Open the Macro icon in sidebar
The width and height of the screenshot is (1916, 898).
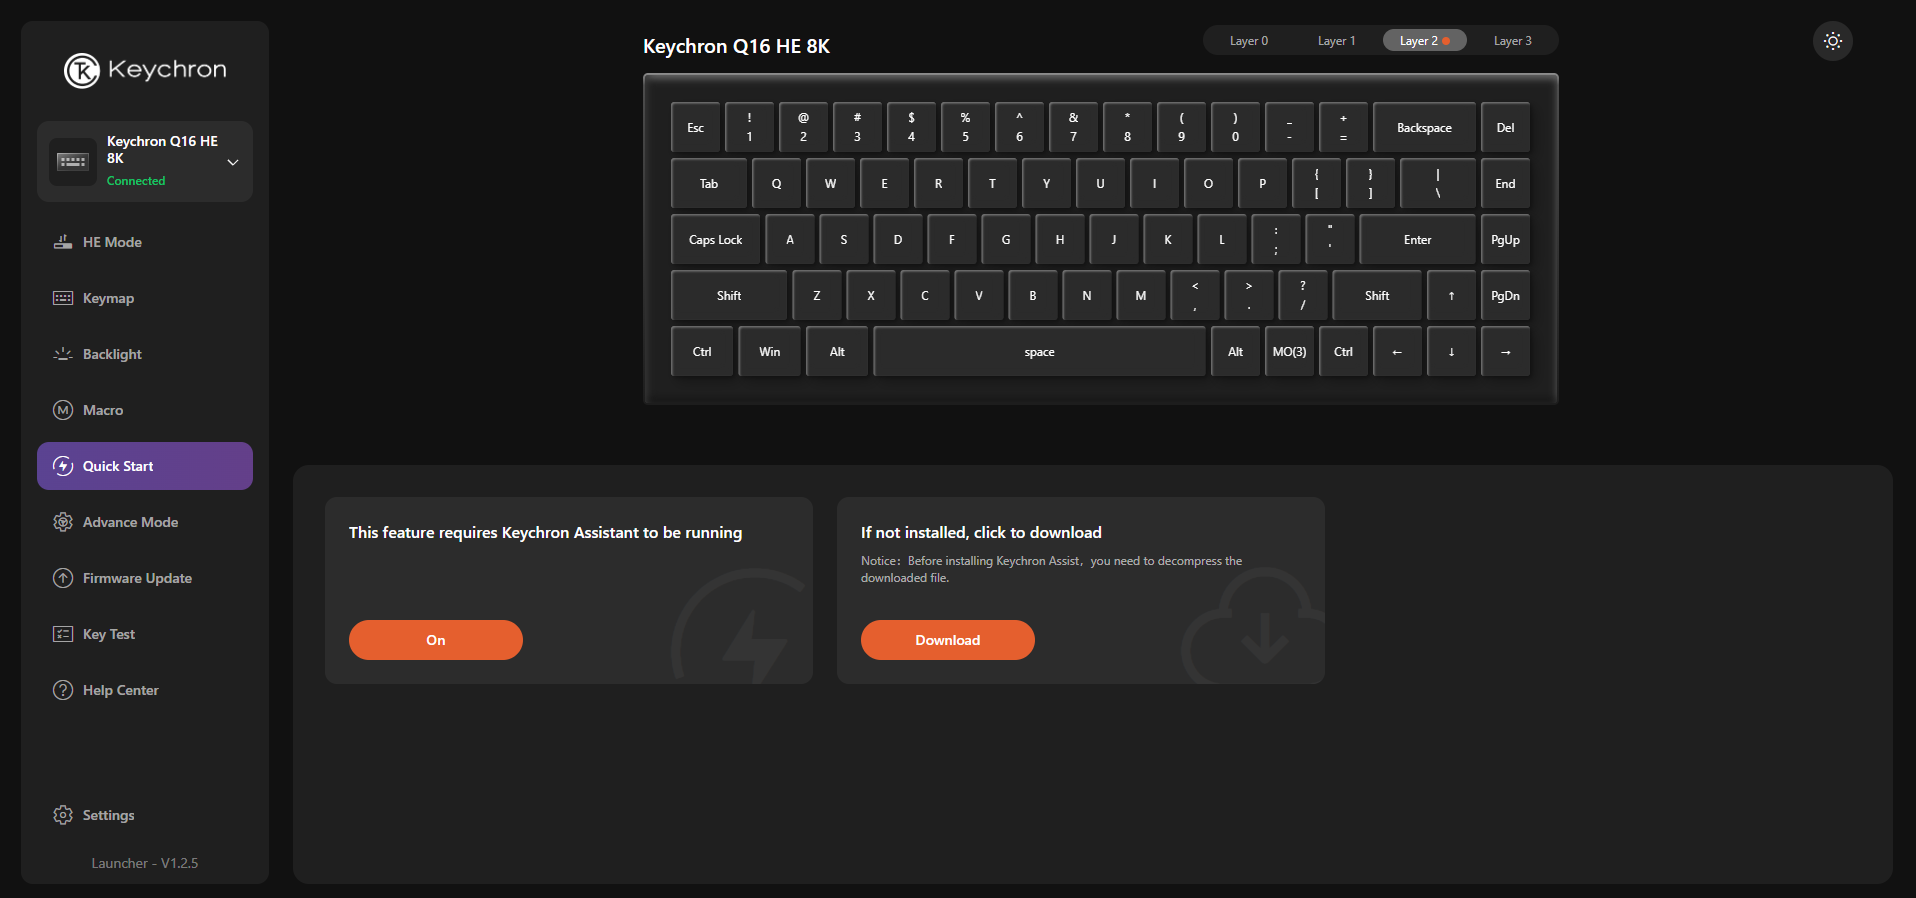63,410
